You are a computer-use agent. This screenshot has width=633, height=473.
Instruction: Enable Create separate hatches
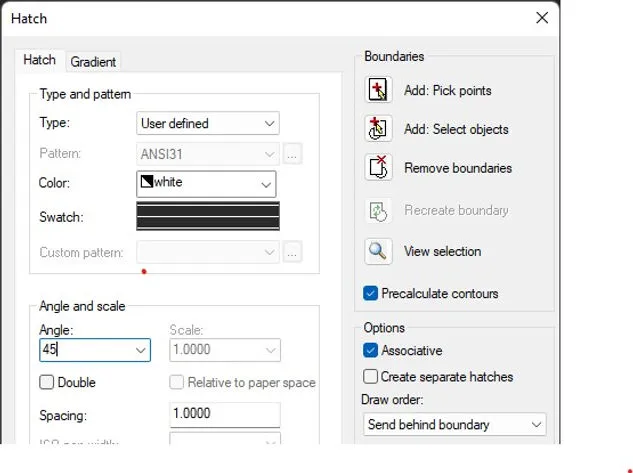371,377
